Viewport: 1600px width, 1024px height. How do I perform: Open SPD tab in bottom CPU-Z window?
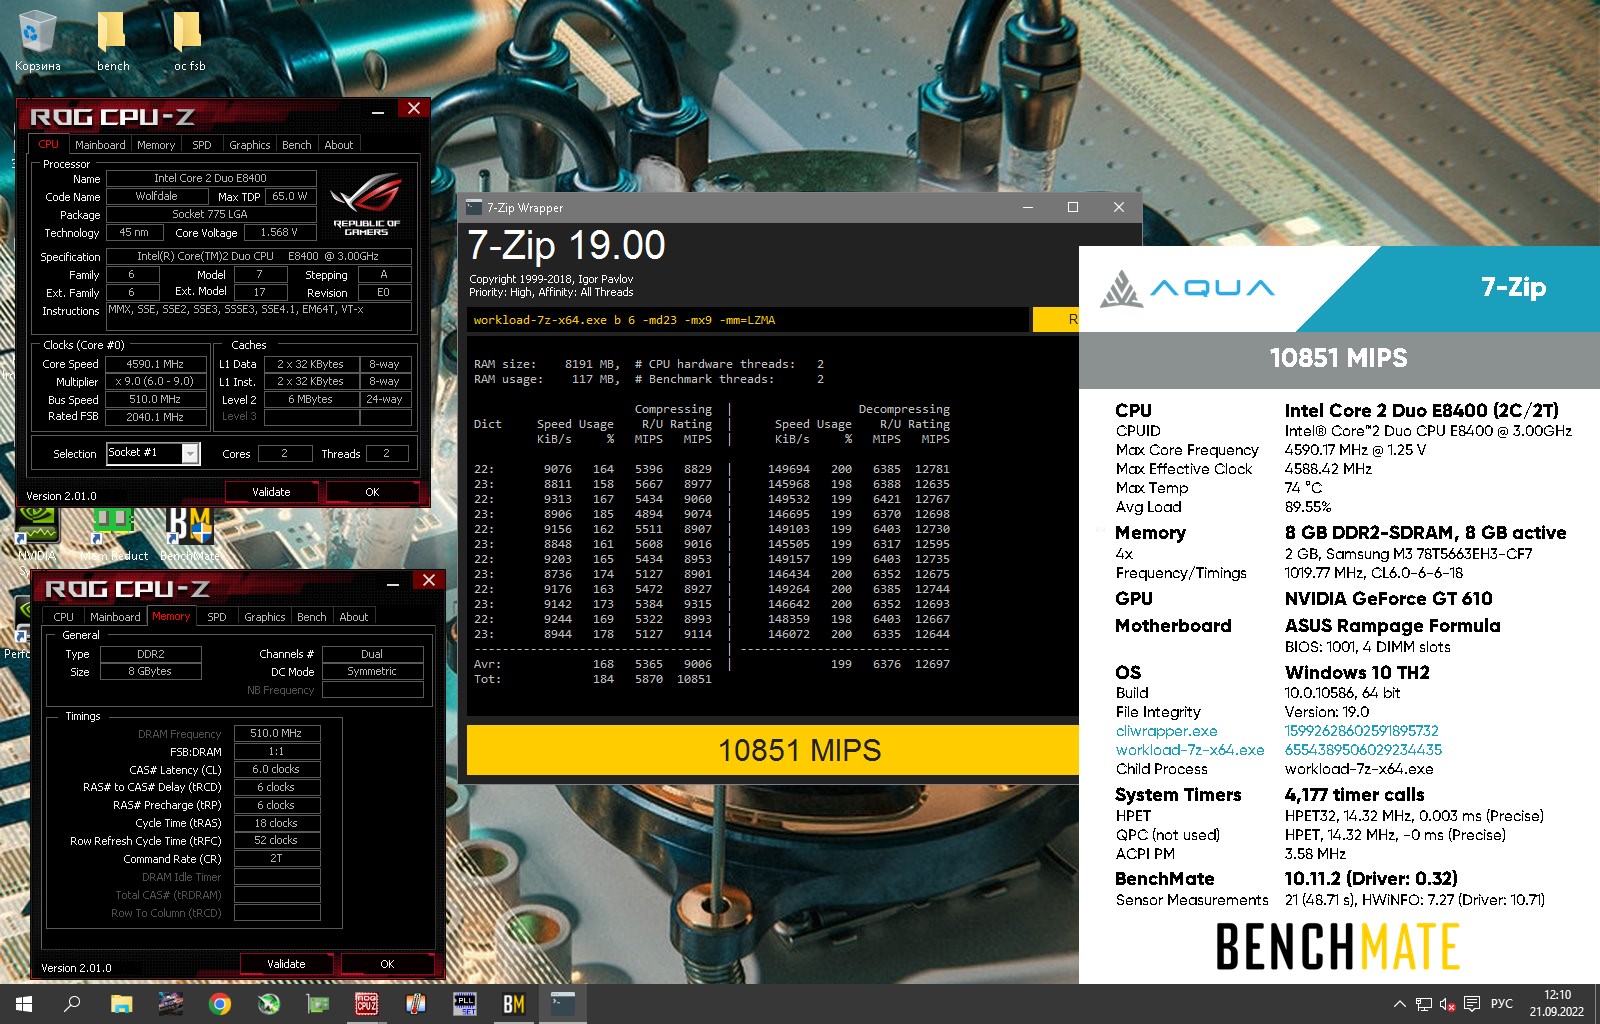[217, 617]
